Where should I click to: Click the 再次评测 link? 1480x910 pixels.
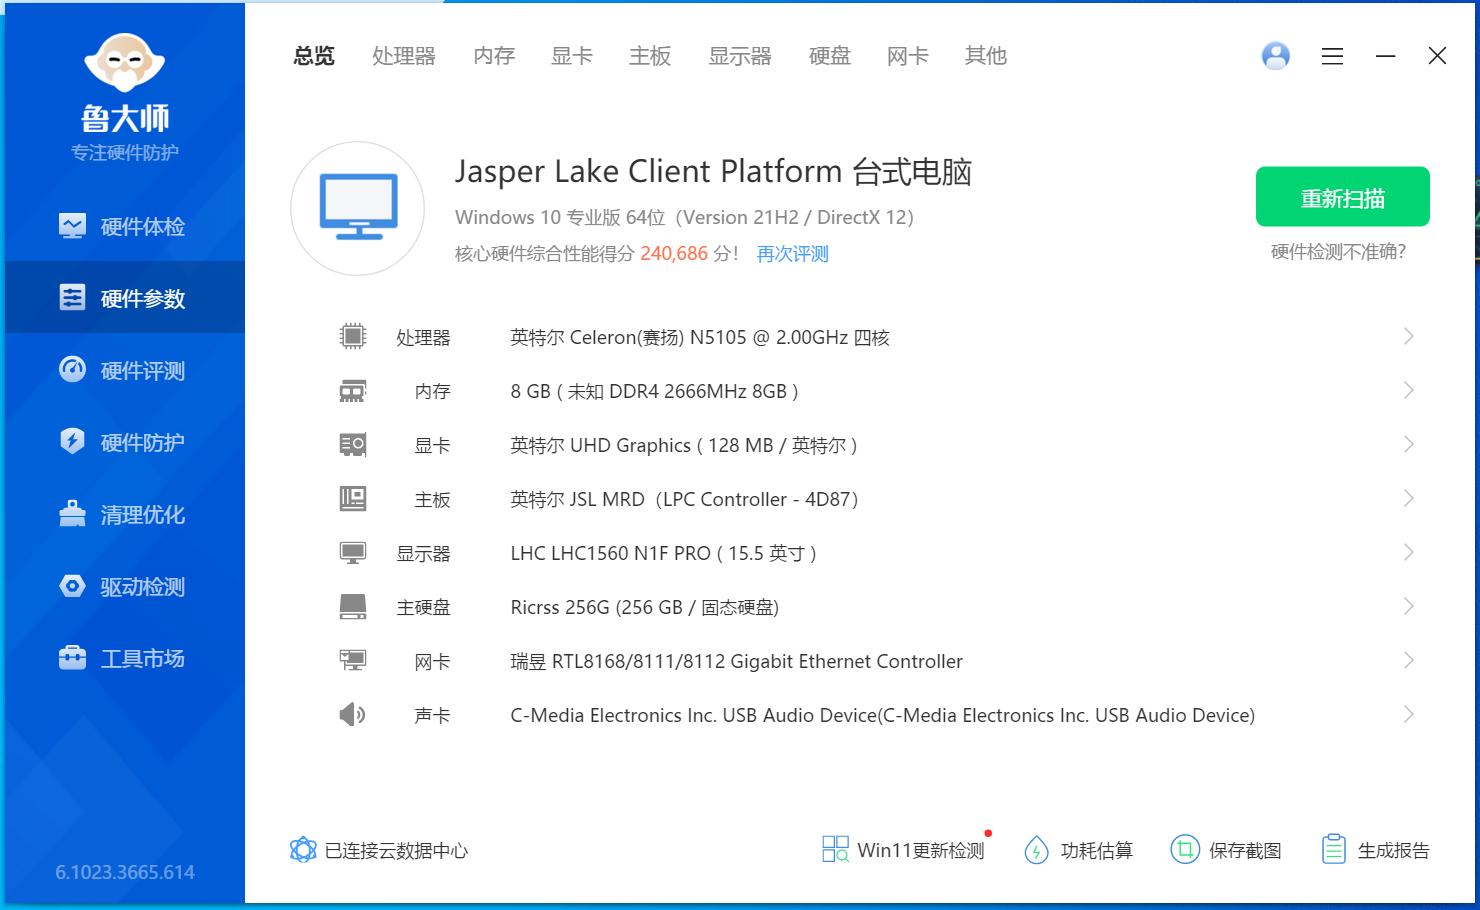tap(792, 254)
